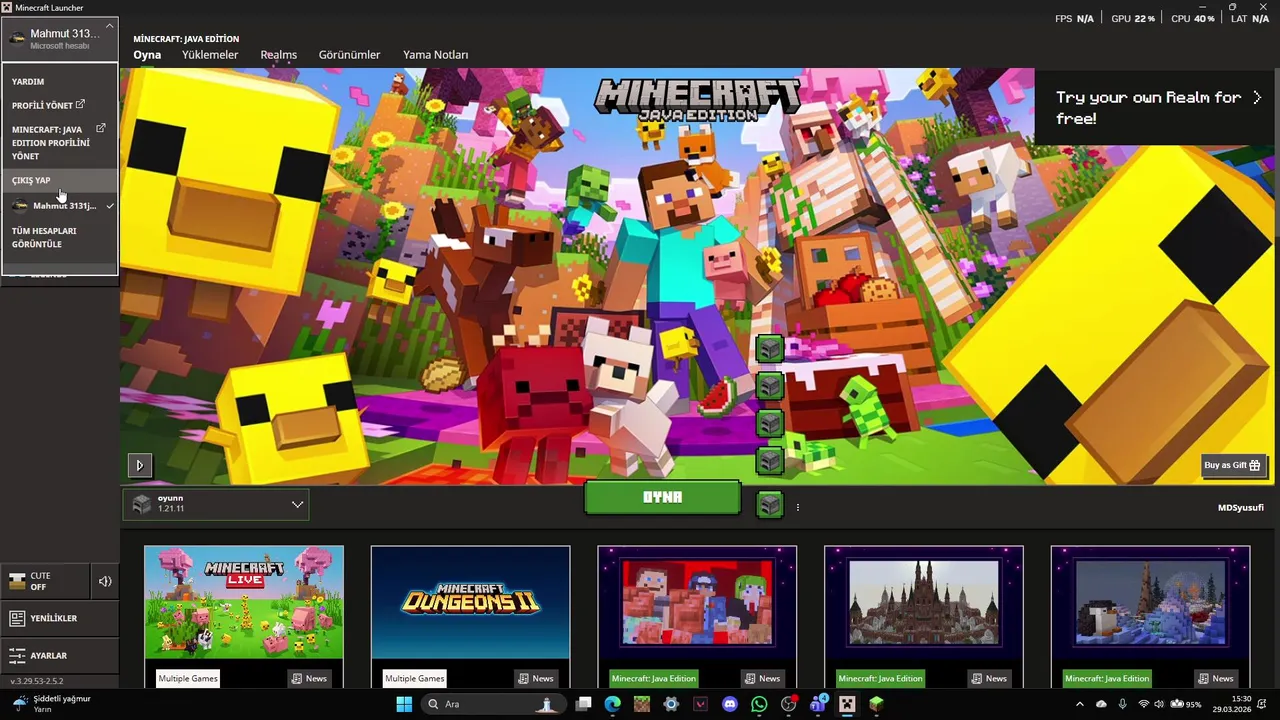Click the battery 95% tray indicator
Screen dimensions: 1280x720
pyautogui.click(x=1186, y=704)
